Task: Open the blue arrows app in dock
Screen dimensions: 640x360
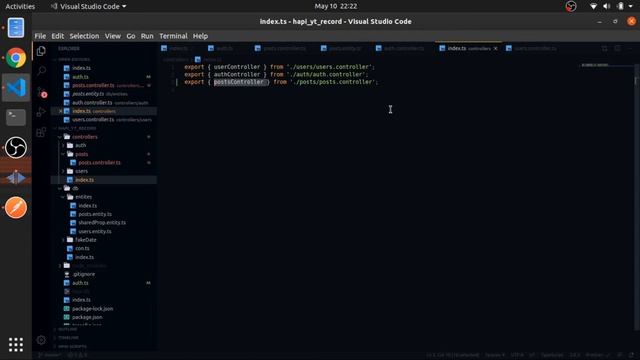Action: [16, 178]
